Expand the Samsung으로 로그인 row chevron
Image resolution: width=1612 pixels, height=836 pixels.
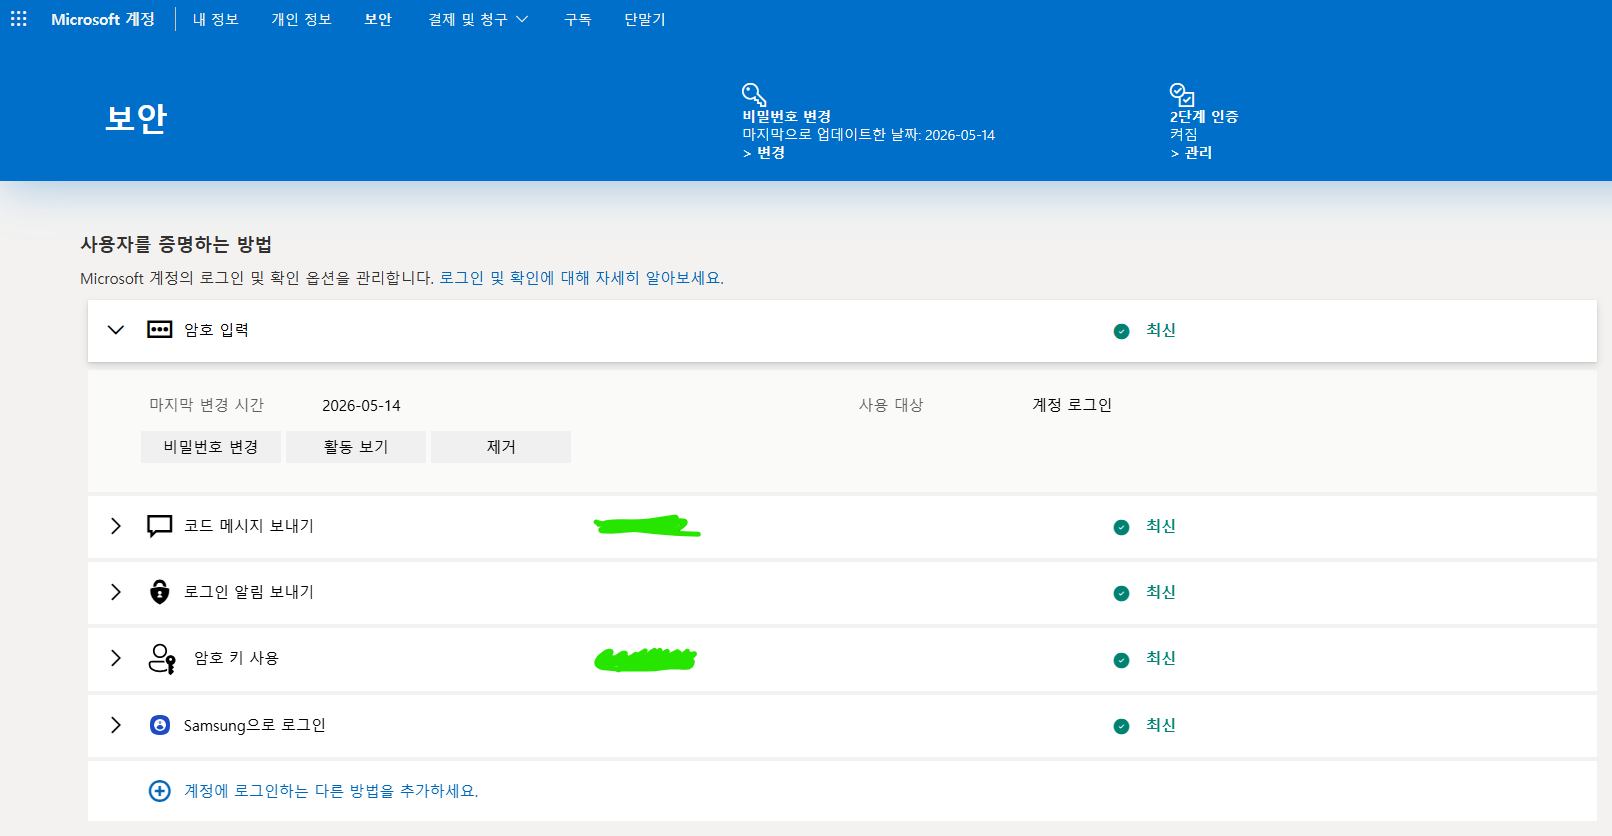(x=116, y=725)
